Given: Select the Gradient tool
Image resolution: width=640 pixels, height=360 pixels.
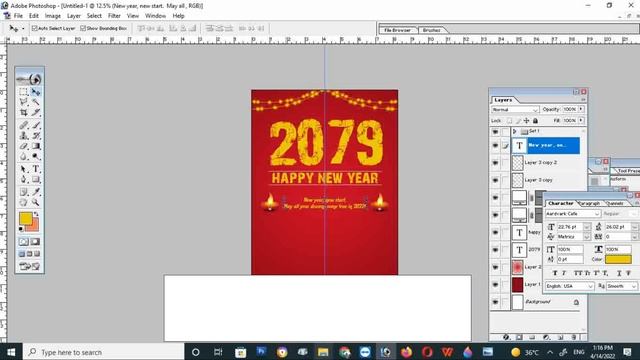Looking at the screenshot, I should click(36, 146).
